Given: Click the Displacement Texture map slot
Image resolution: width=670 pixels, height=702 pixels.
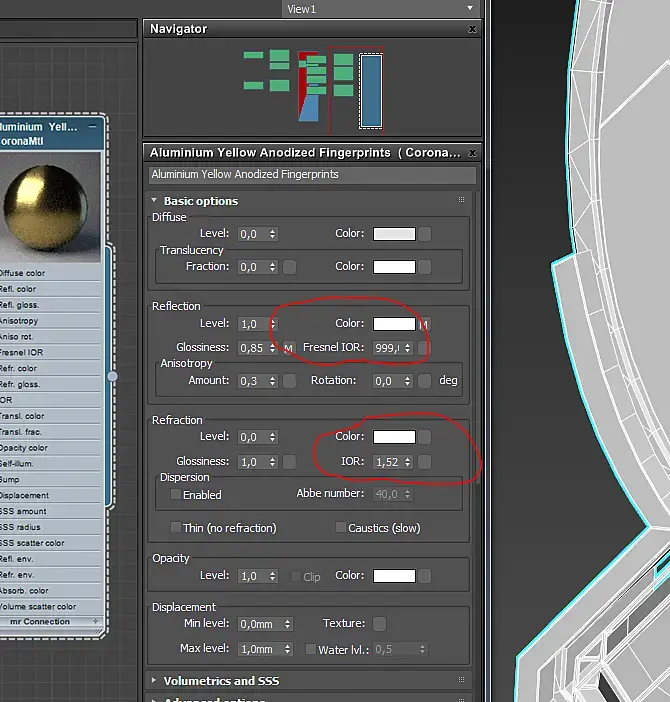Looking at the screenshot, I should tap(379, 624).
